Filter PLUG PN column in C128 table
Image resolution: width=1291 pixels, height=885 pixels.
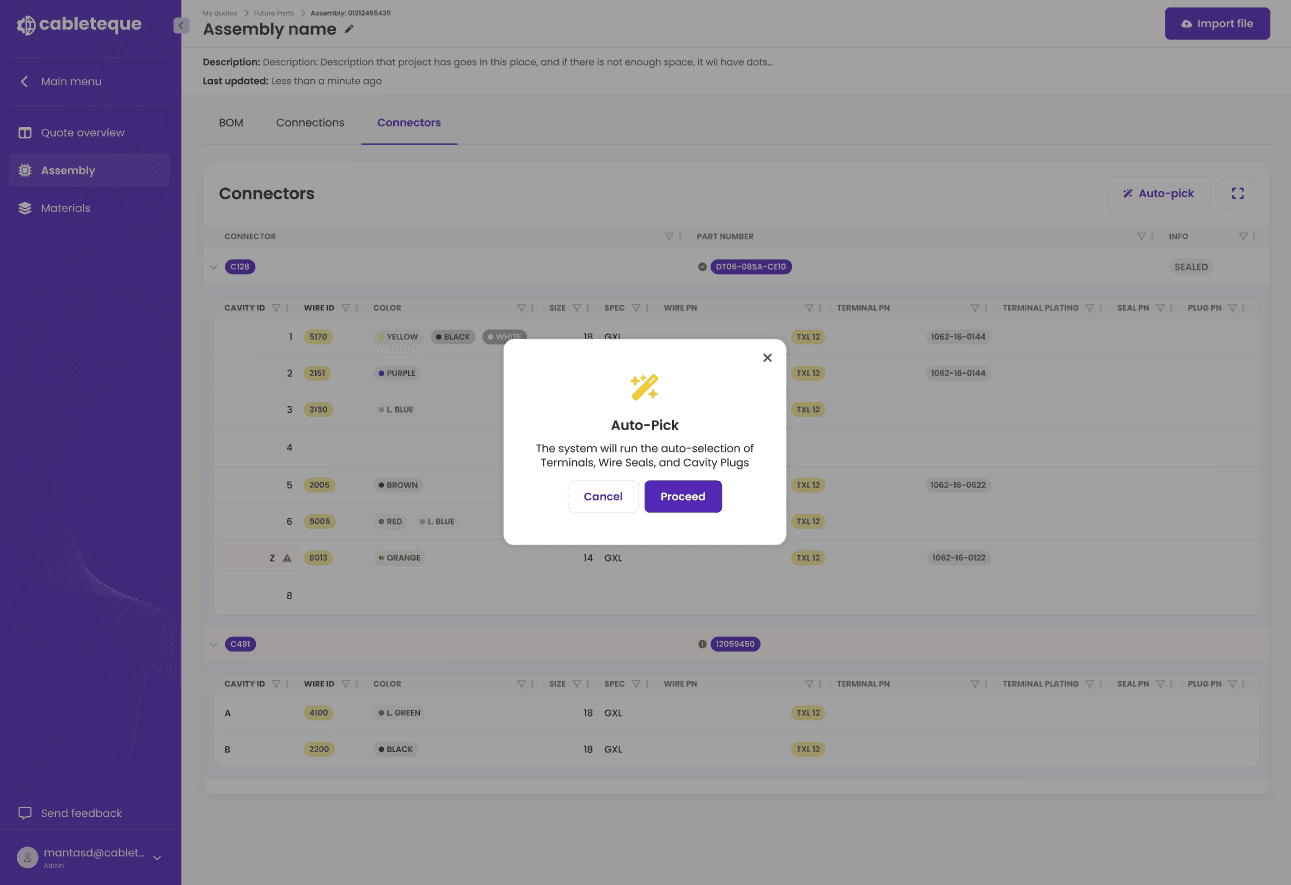pos(1233,308)
